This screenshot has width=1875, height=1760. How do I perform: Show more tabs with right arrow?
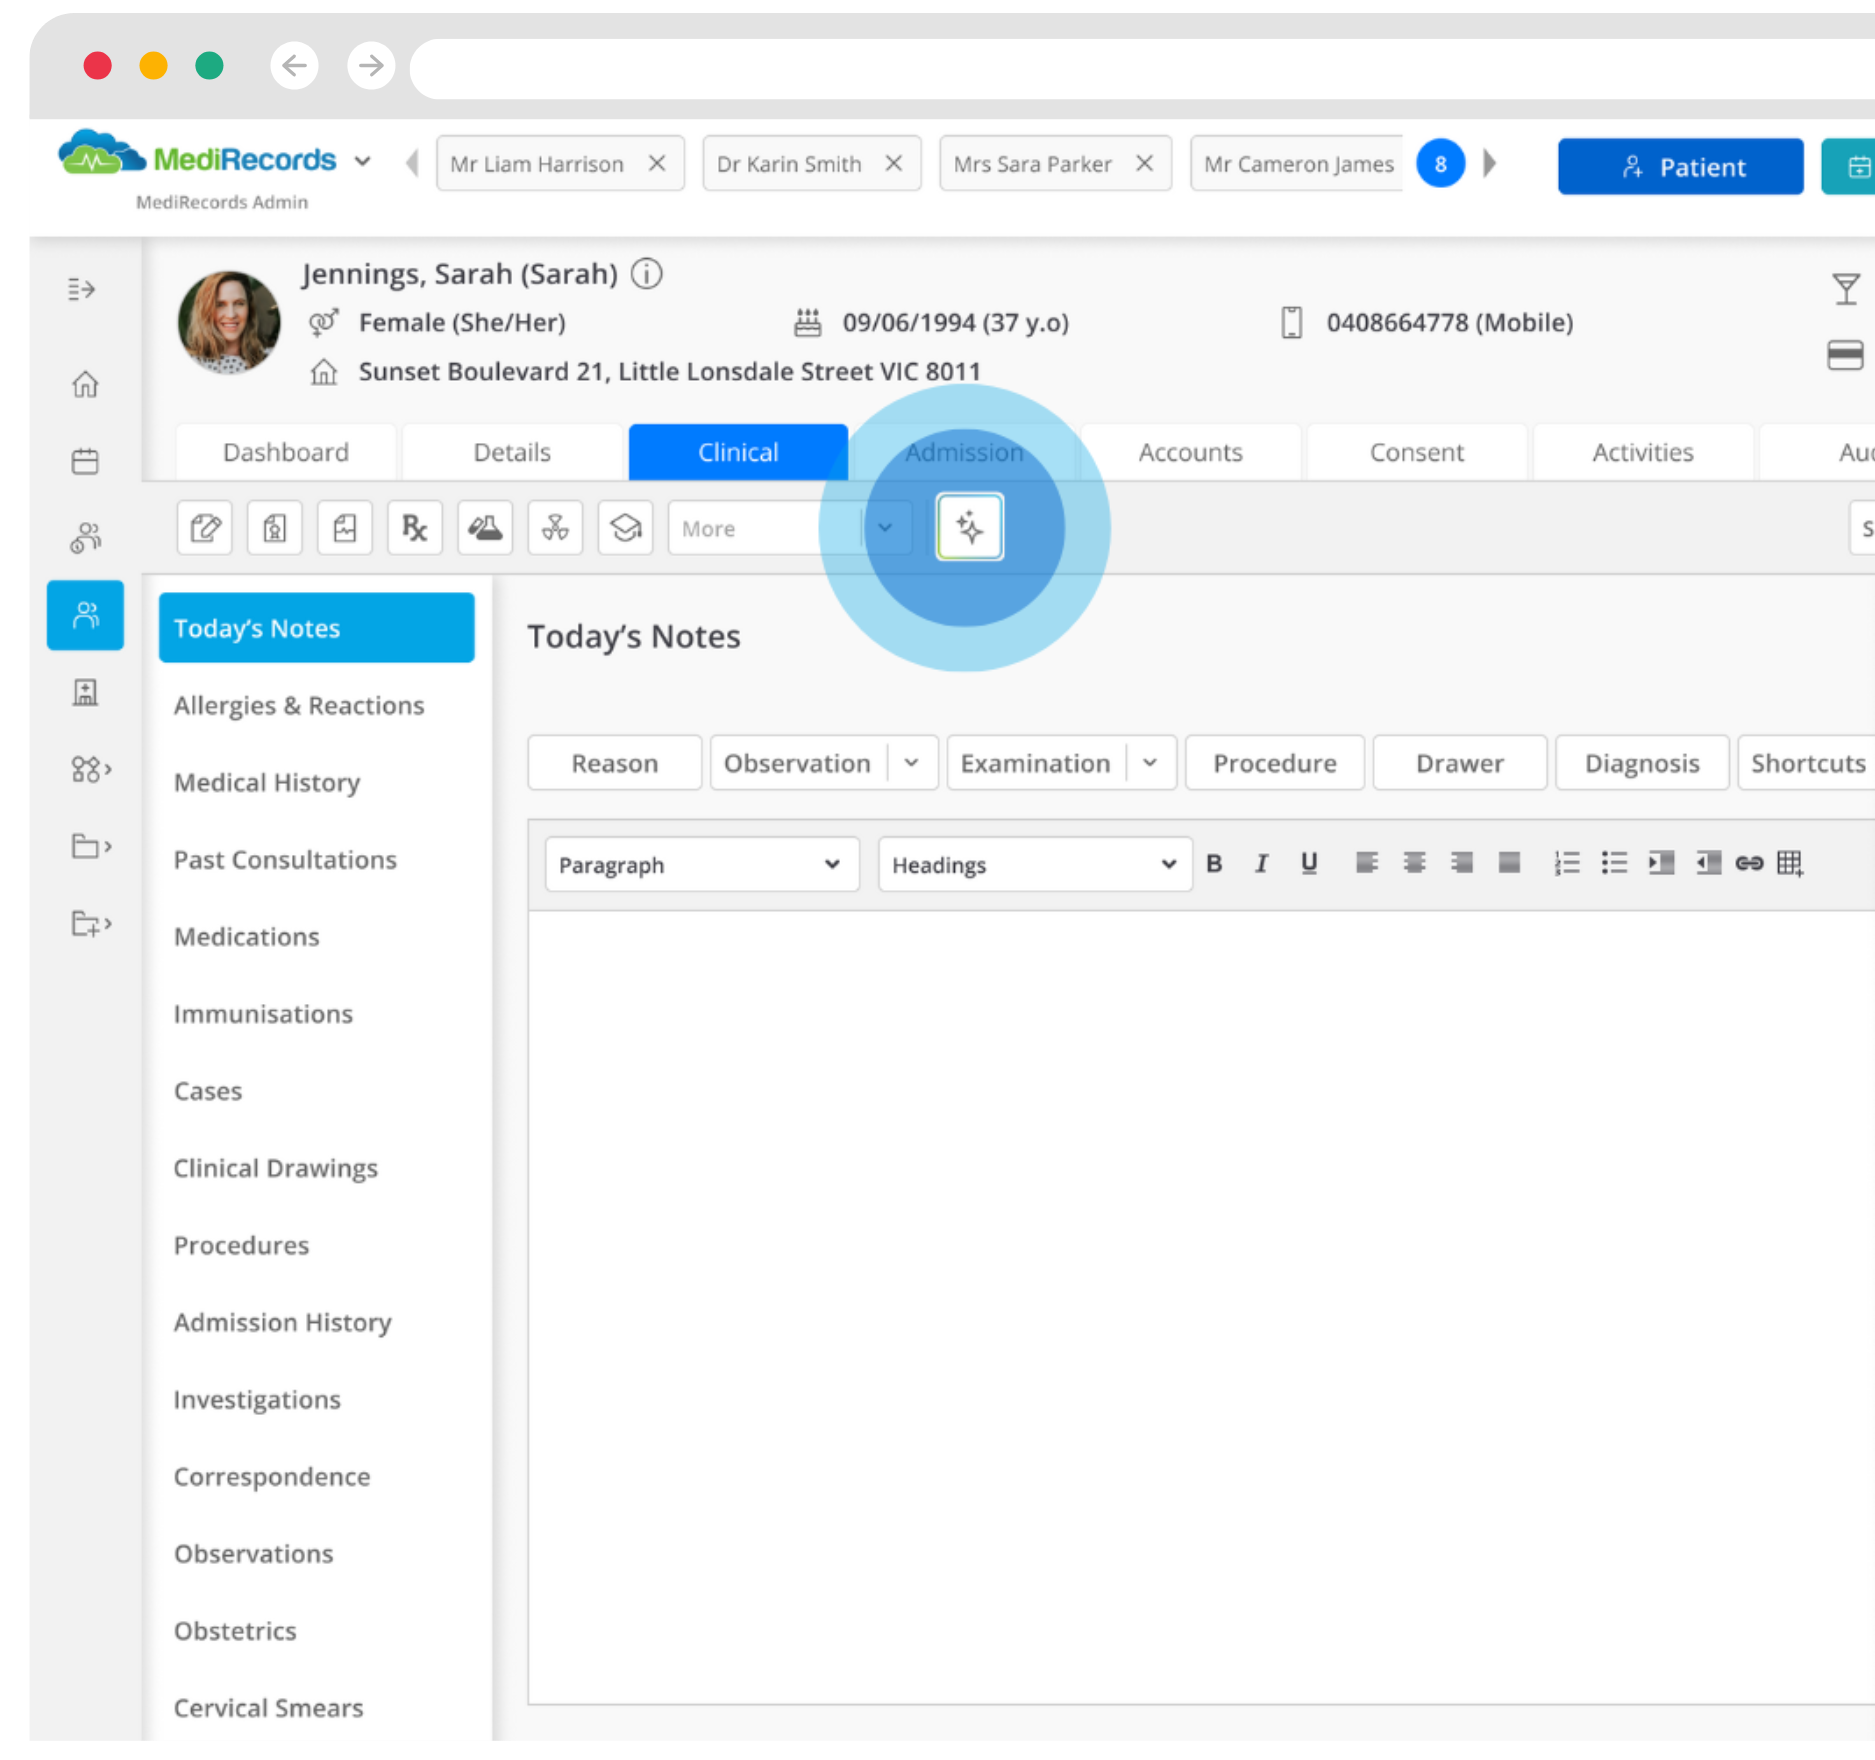(x=1490, y=163)
